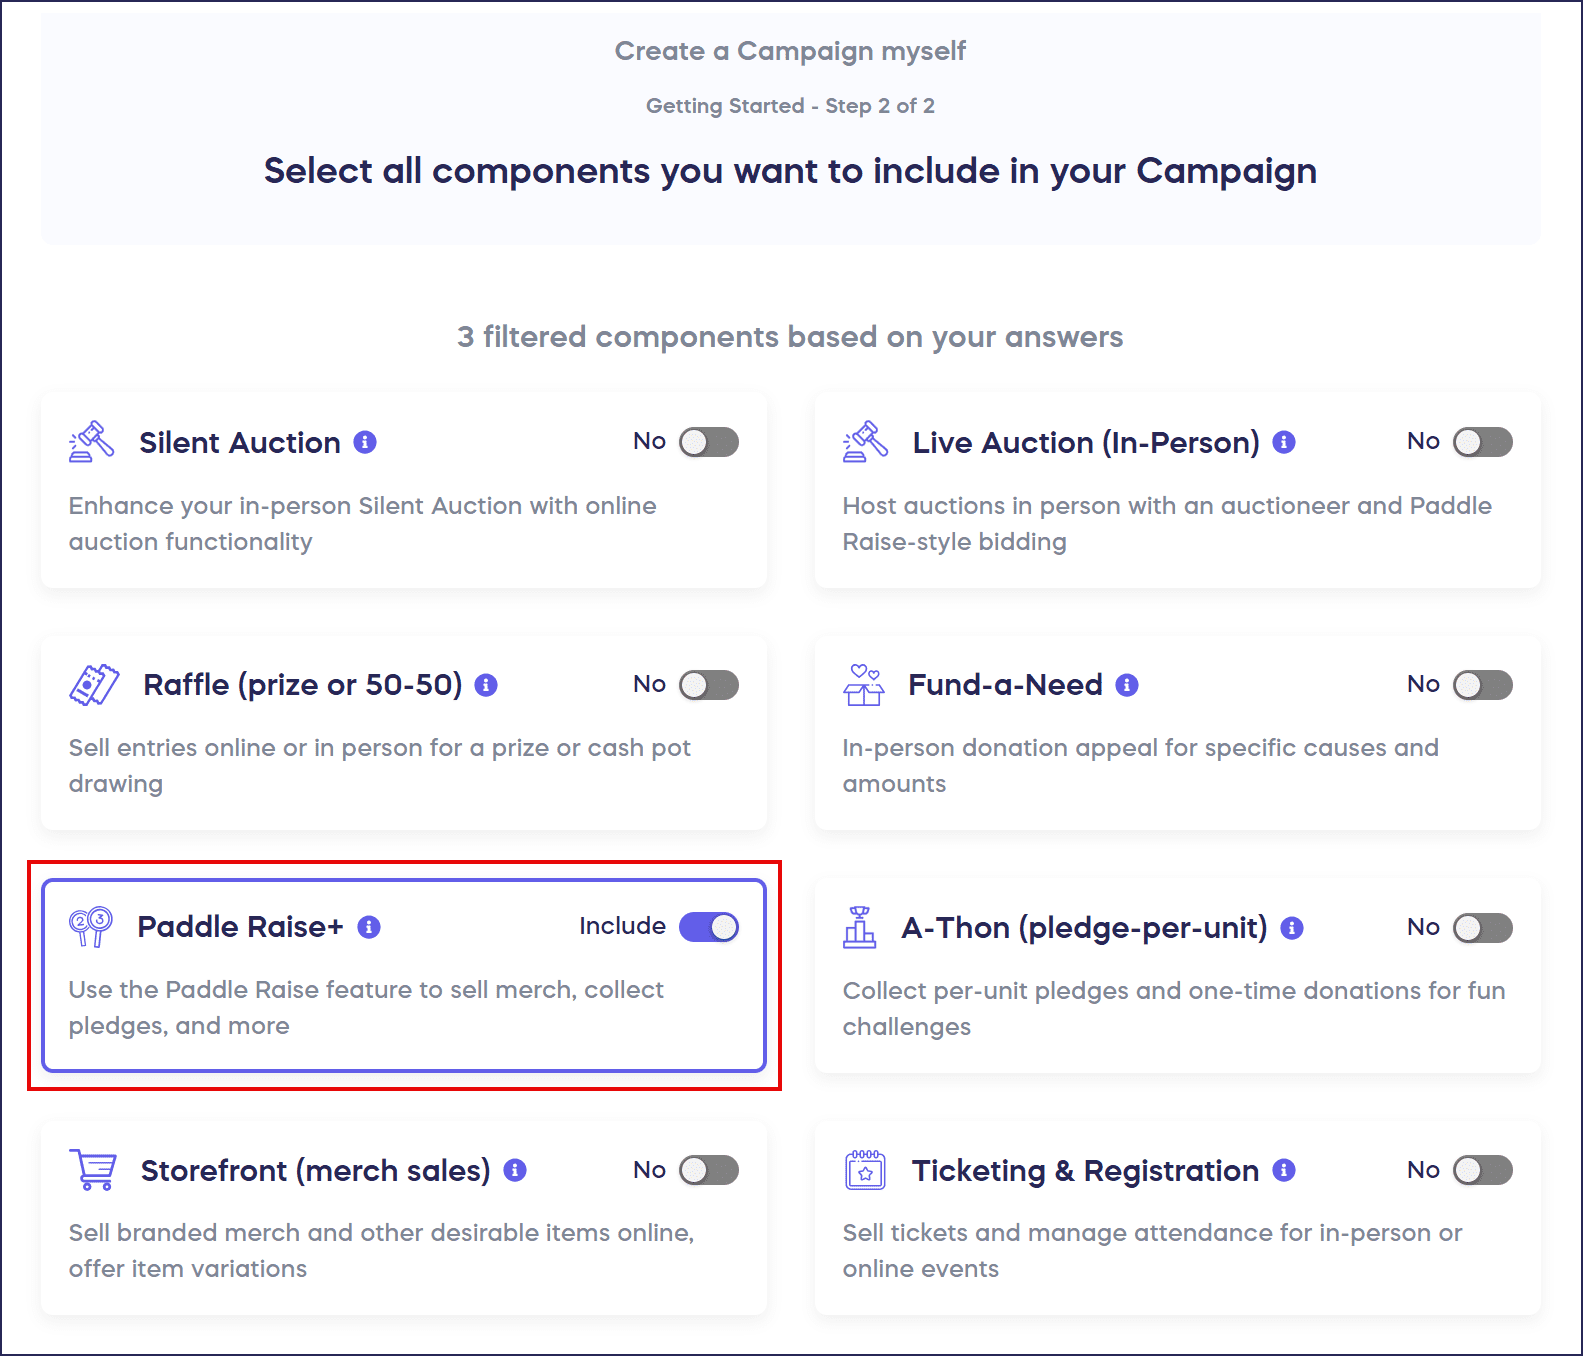Switch on the Raffle toggle
The height and width of the screenshot is (1356, 1583).
tap(709, 685)
